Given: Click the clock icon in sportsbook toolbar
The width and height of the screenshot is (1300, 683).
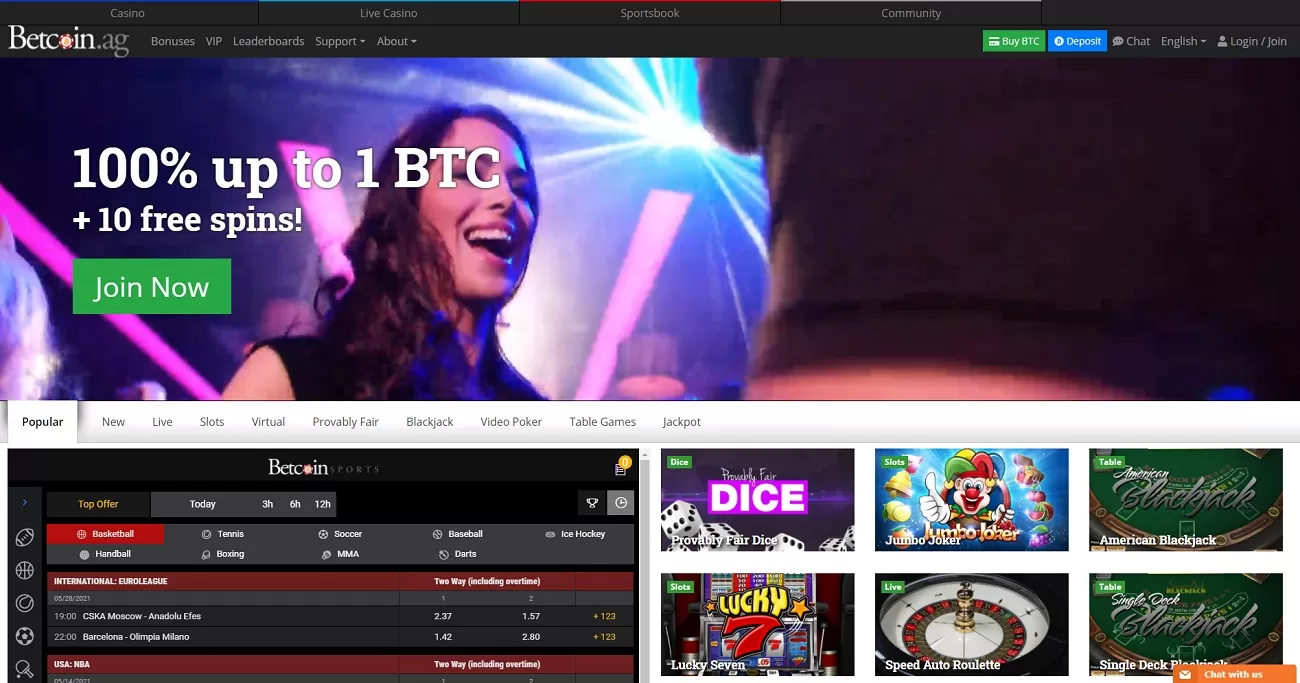Looking at the screenshot, I should point(621,504).
